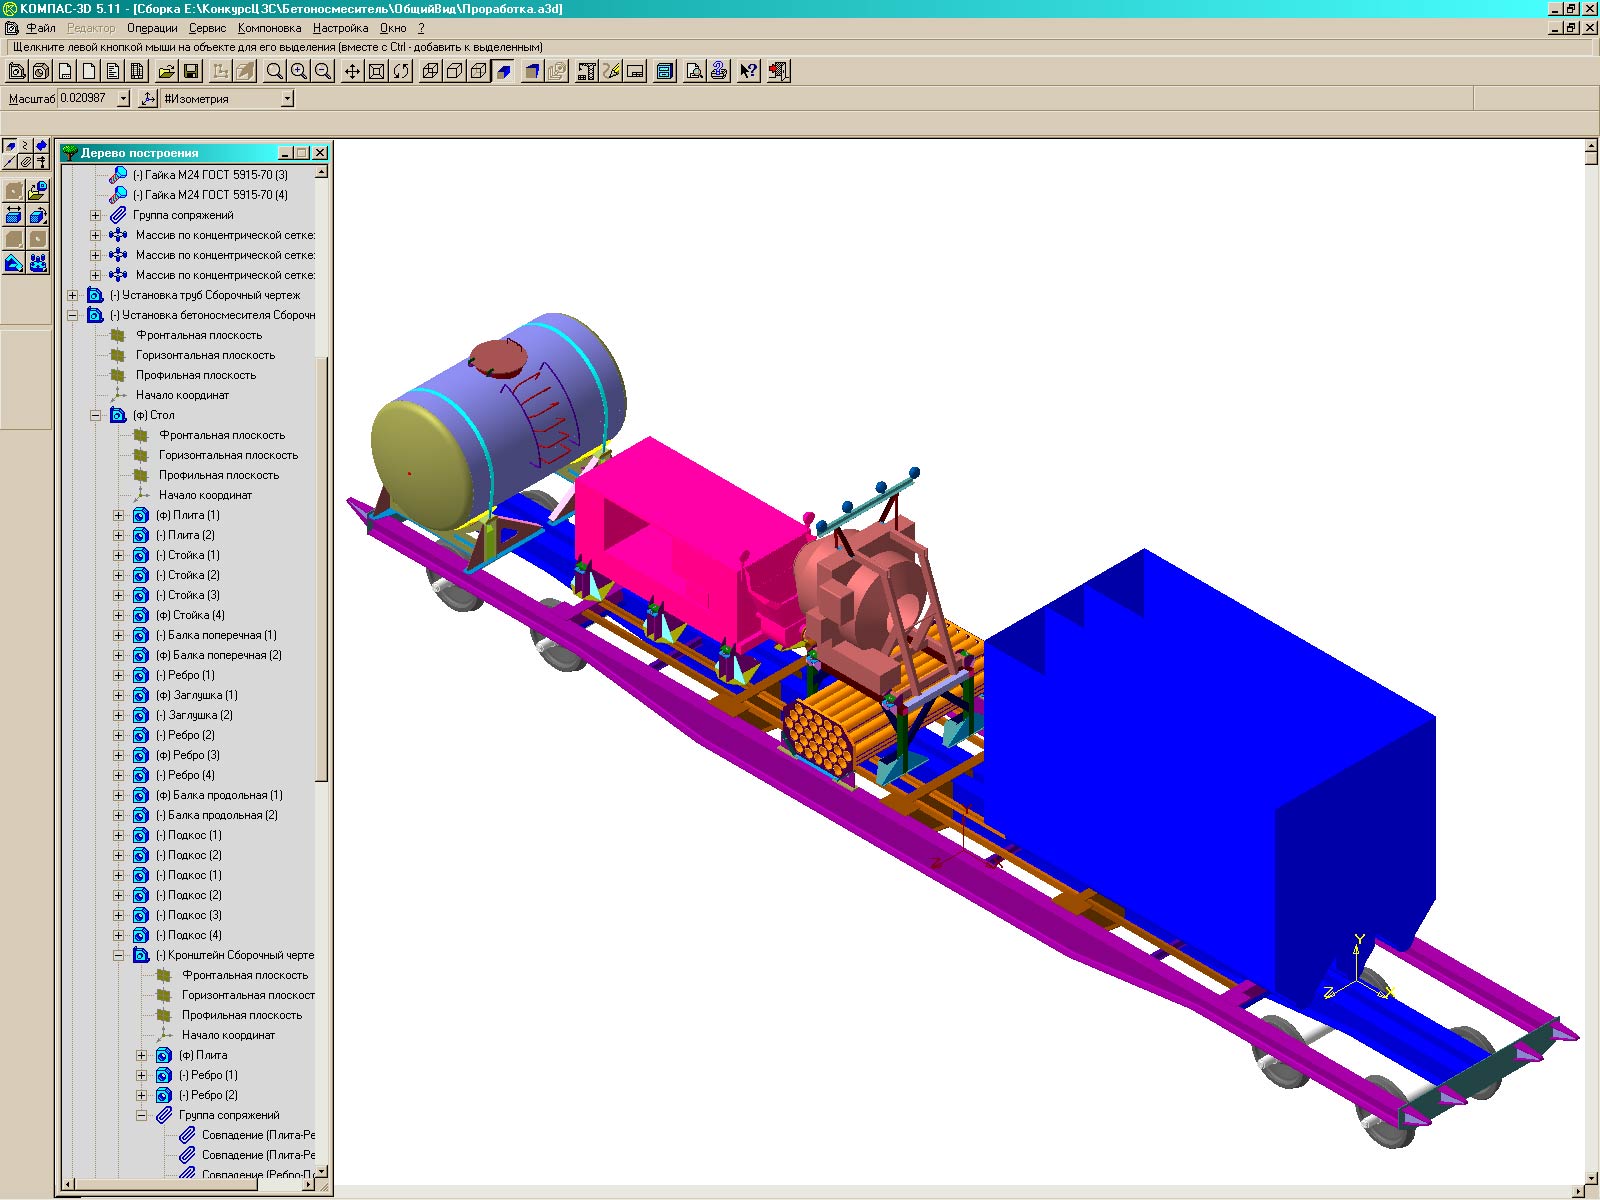
Task: Activate the pan (move view) tool
Action: 352,71
